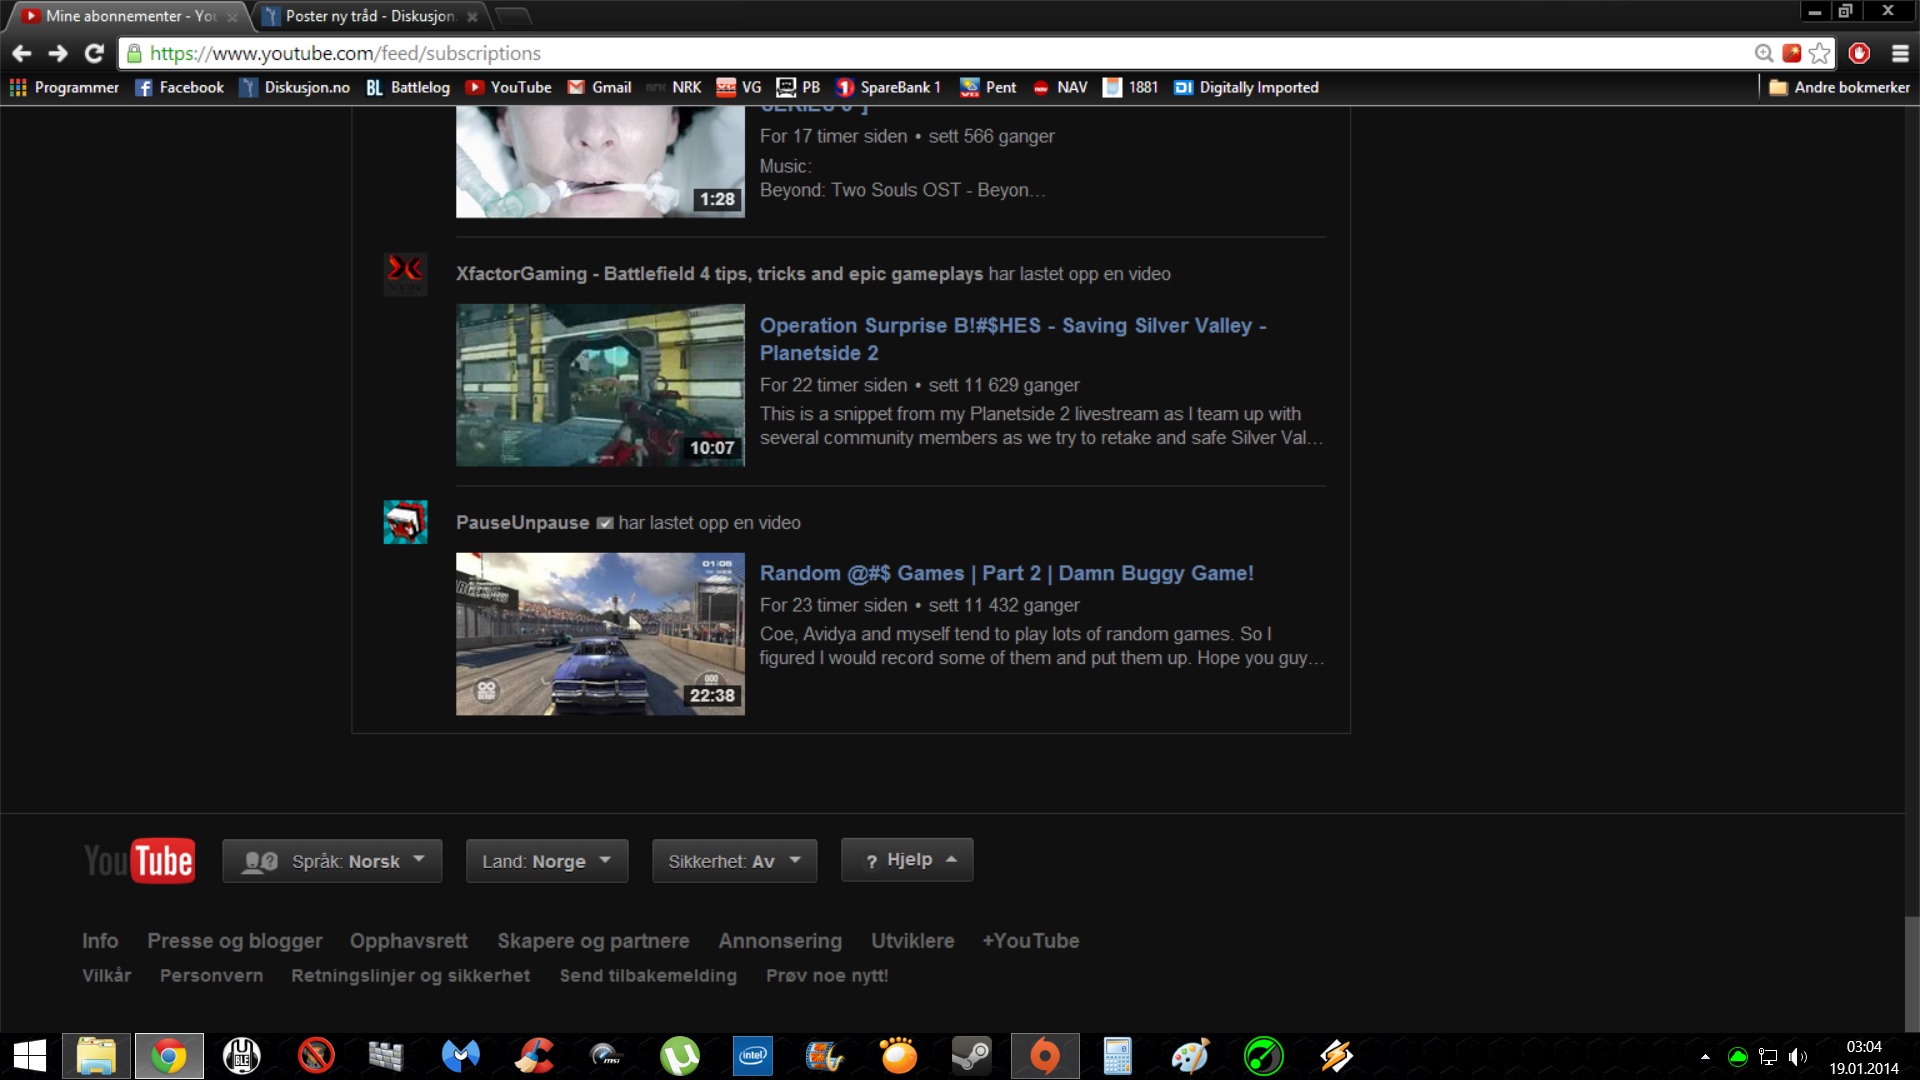
Task: Open Facebook bookmark
Action: 180,87
